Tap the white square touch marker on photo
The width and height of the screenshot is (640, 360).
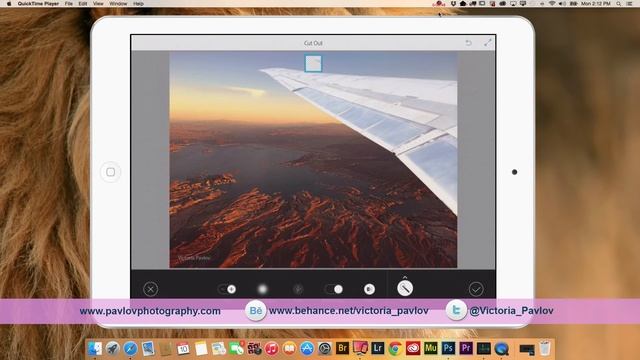tap(313, 64)
